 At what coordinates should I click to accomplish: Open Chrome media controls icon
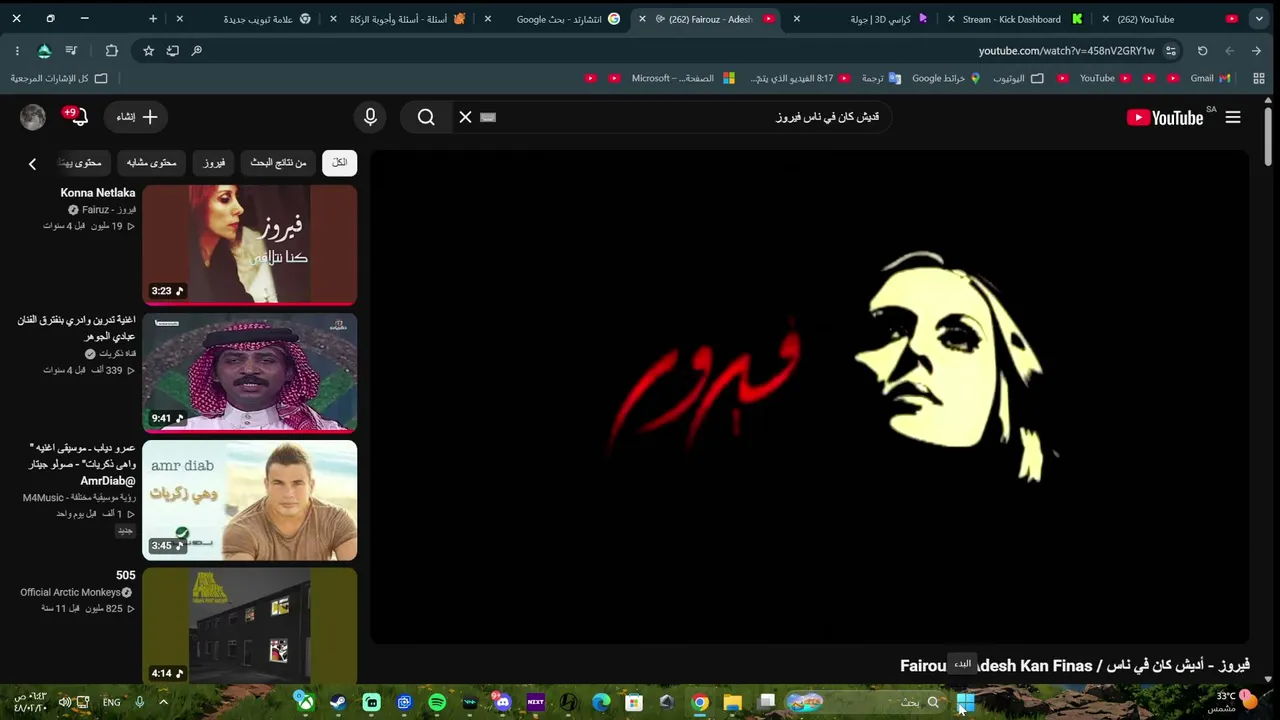(71, 51)
